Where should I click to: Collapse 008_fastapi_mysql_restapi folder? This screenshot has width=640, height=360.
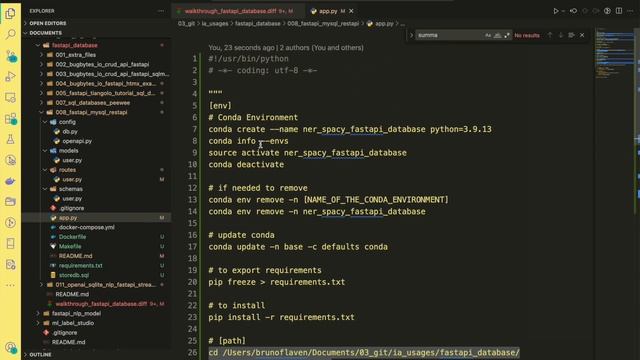click(91, 112)
